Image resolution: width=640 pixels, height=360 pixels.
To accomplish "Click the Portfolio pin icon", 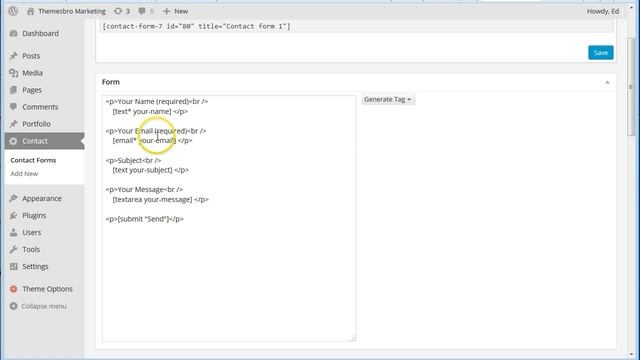I will 13,124.
